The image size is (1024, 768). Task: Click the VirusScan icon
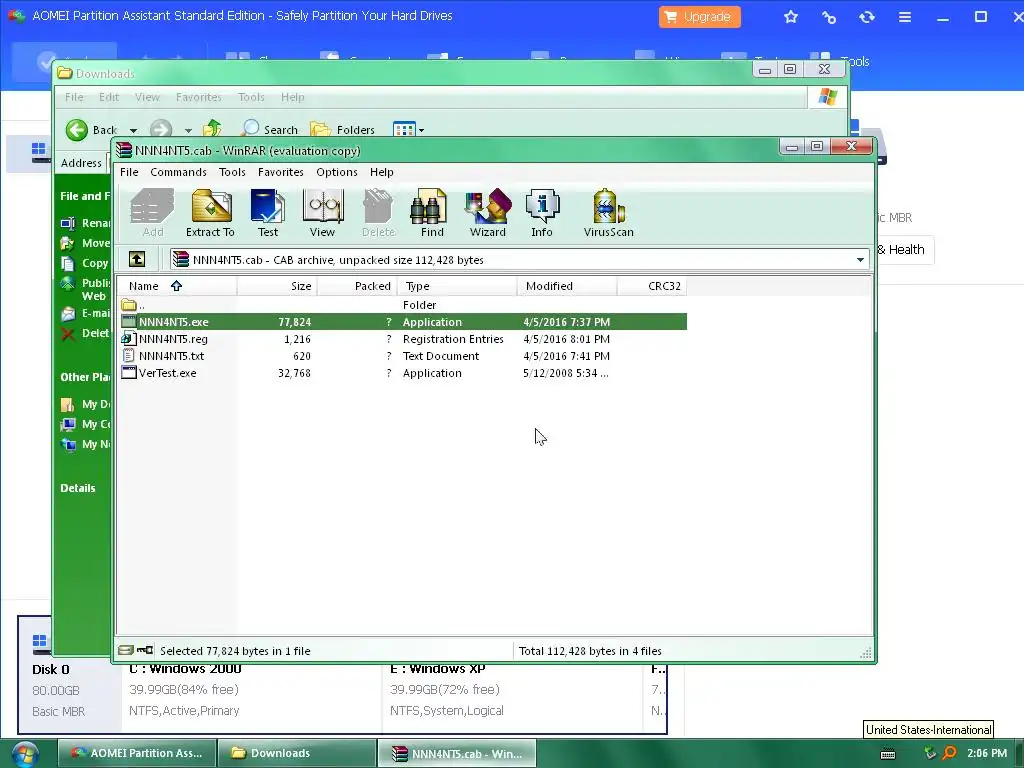[x=609, y=213]
